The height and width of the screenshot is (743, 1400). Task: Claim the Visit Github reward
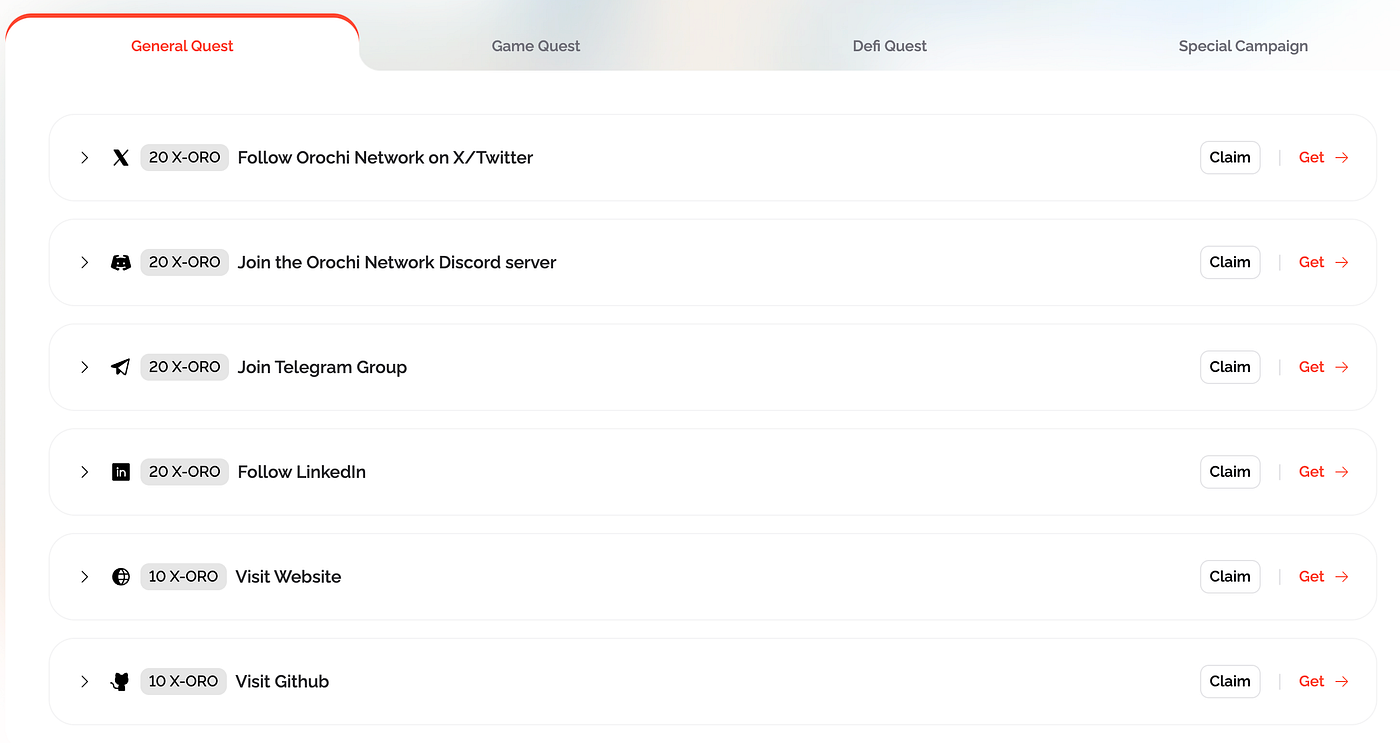pyautogui.click(x=1230, y=682)
